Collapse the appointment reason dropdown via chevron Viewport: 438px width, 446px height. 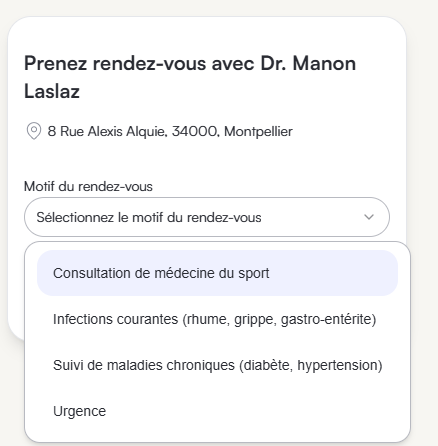pyautogui.click(x=369, y=217)
